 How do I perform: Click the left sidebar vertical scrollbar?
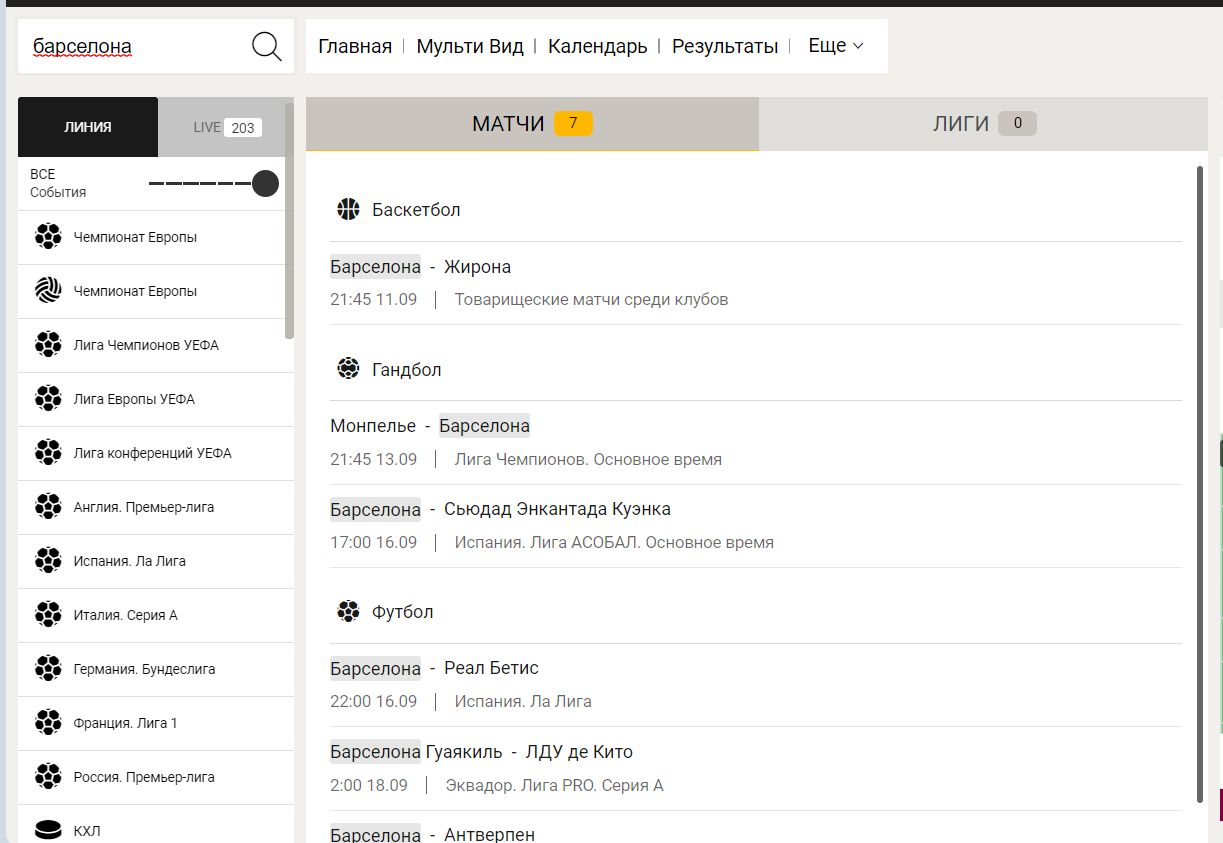click(x=289, y=220)
